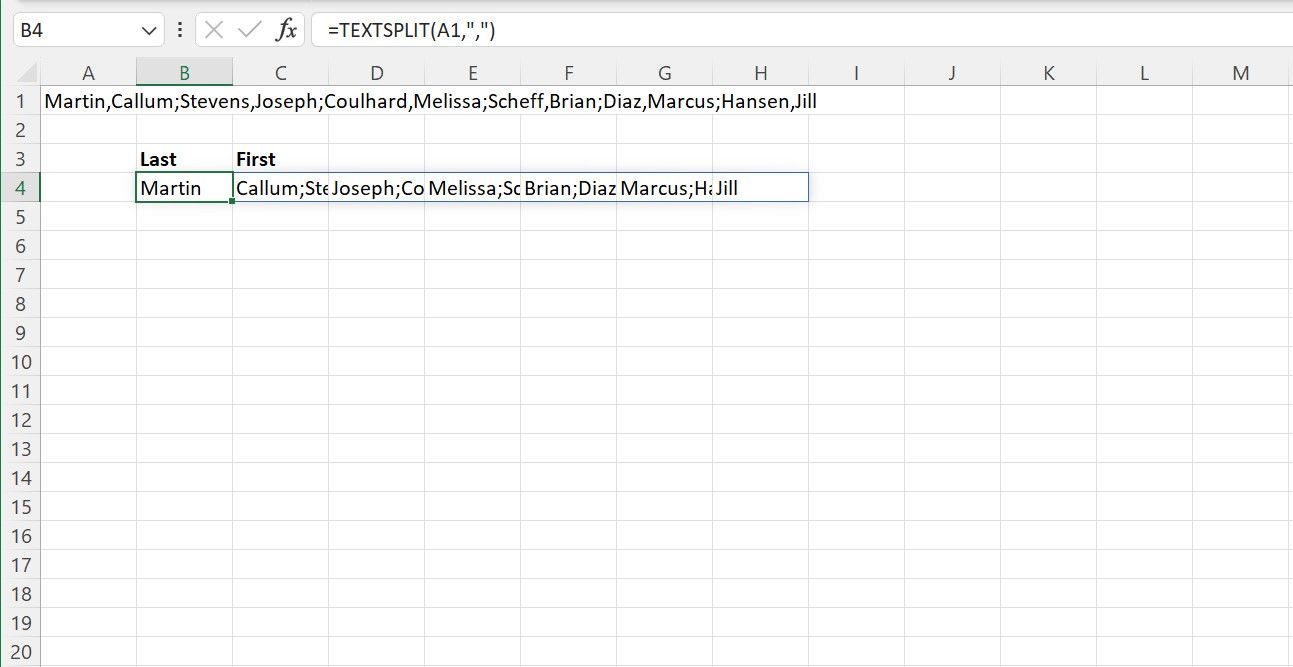1293x667 pixels.
Task: Select the H4 cell containing Jill
Action: tap(761, 187)
